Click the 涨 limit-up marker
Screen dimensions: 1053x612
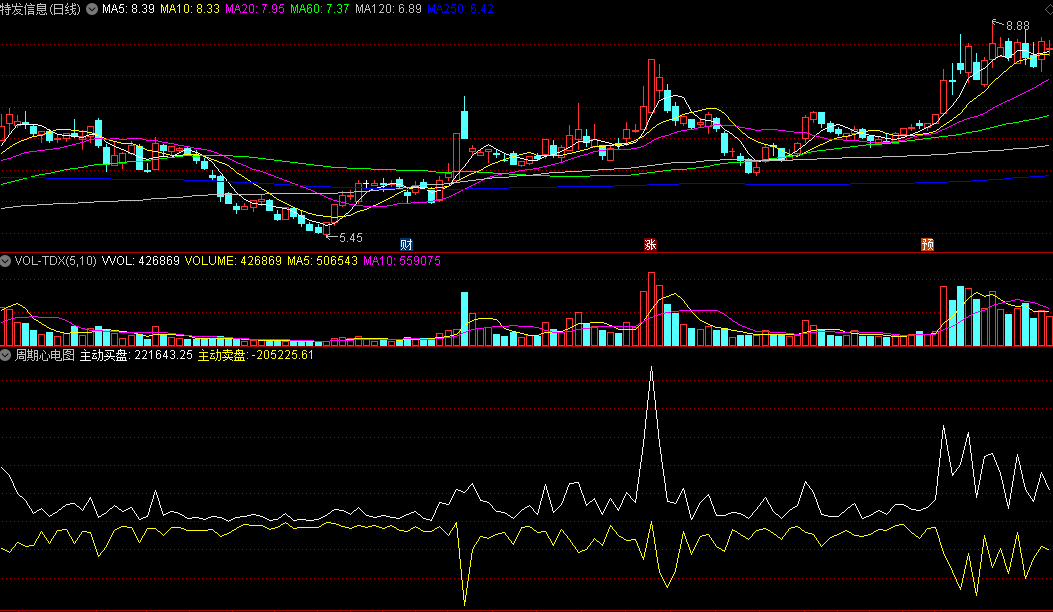tap(650, 245)
